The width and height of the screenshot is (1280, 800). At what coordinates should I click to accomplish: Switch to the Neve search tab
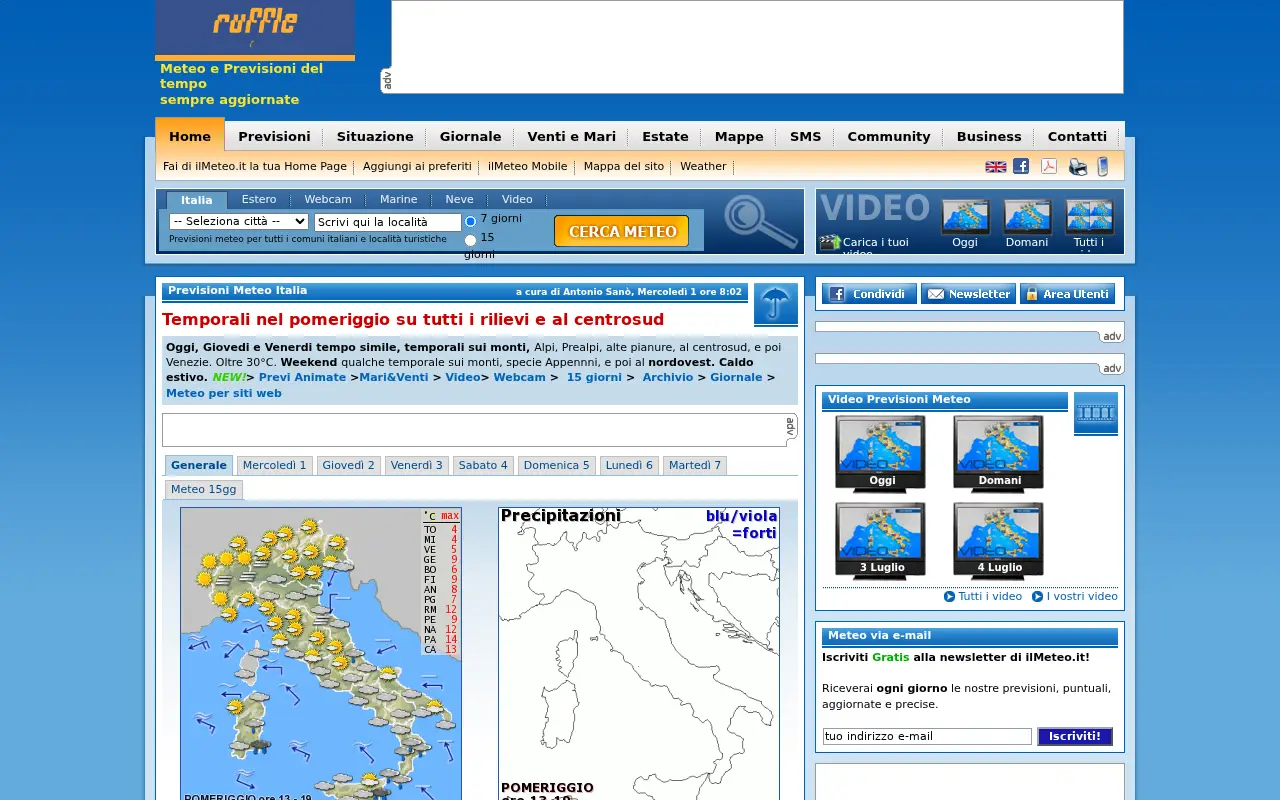(x=460, y=200)
